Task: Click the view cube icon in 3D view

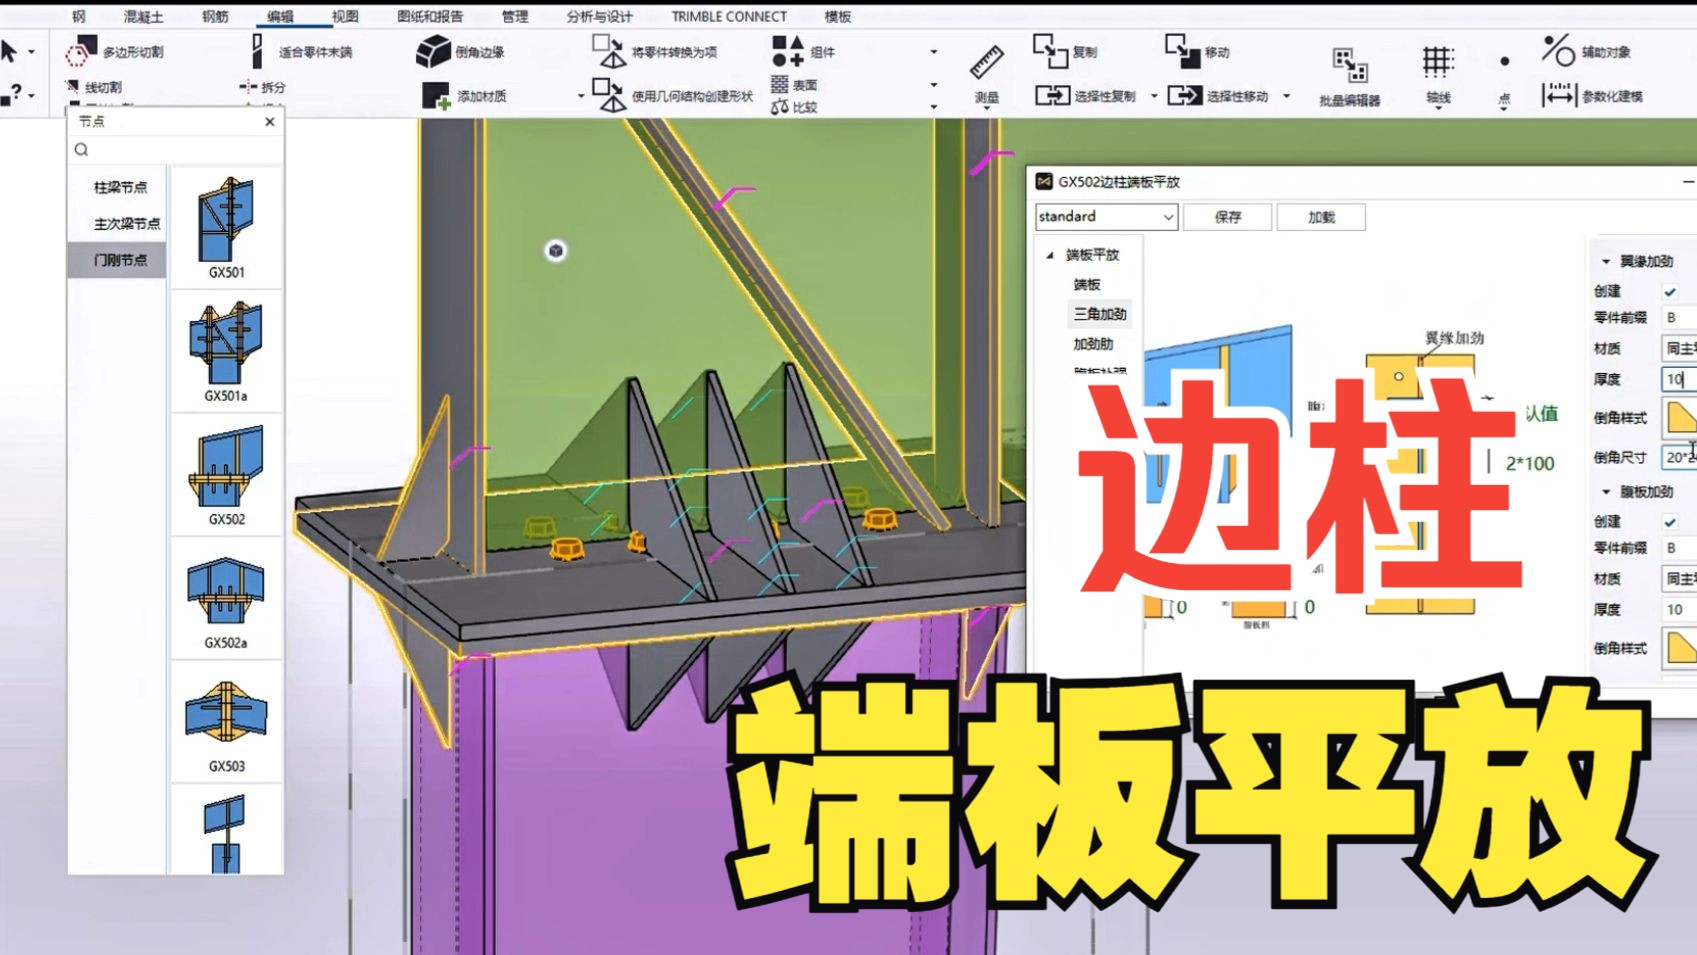Action: pos(556,250)
